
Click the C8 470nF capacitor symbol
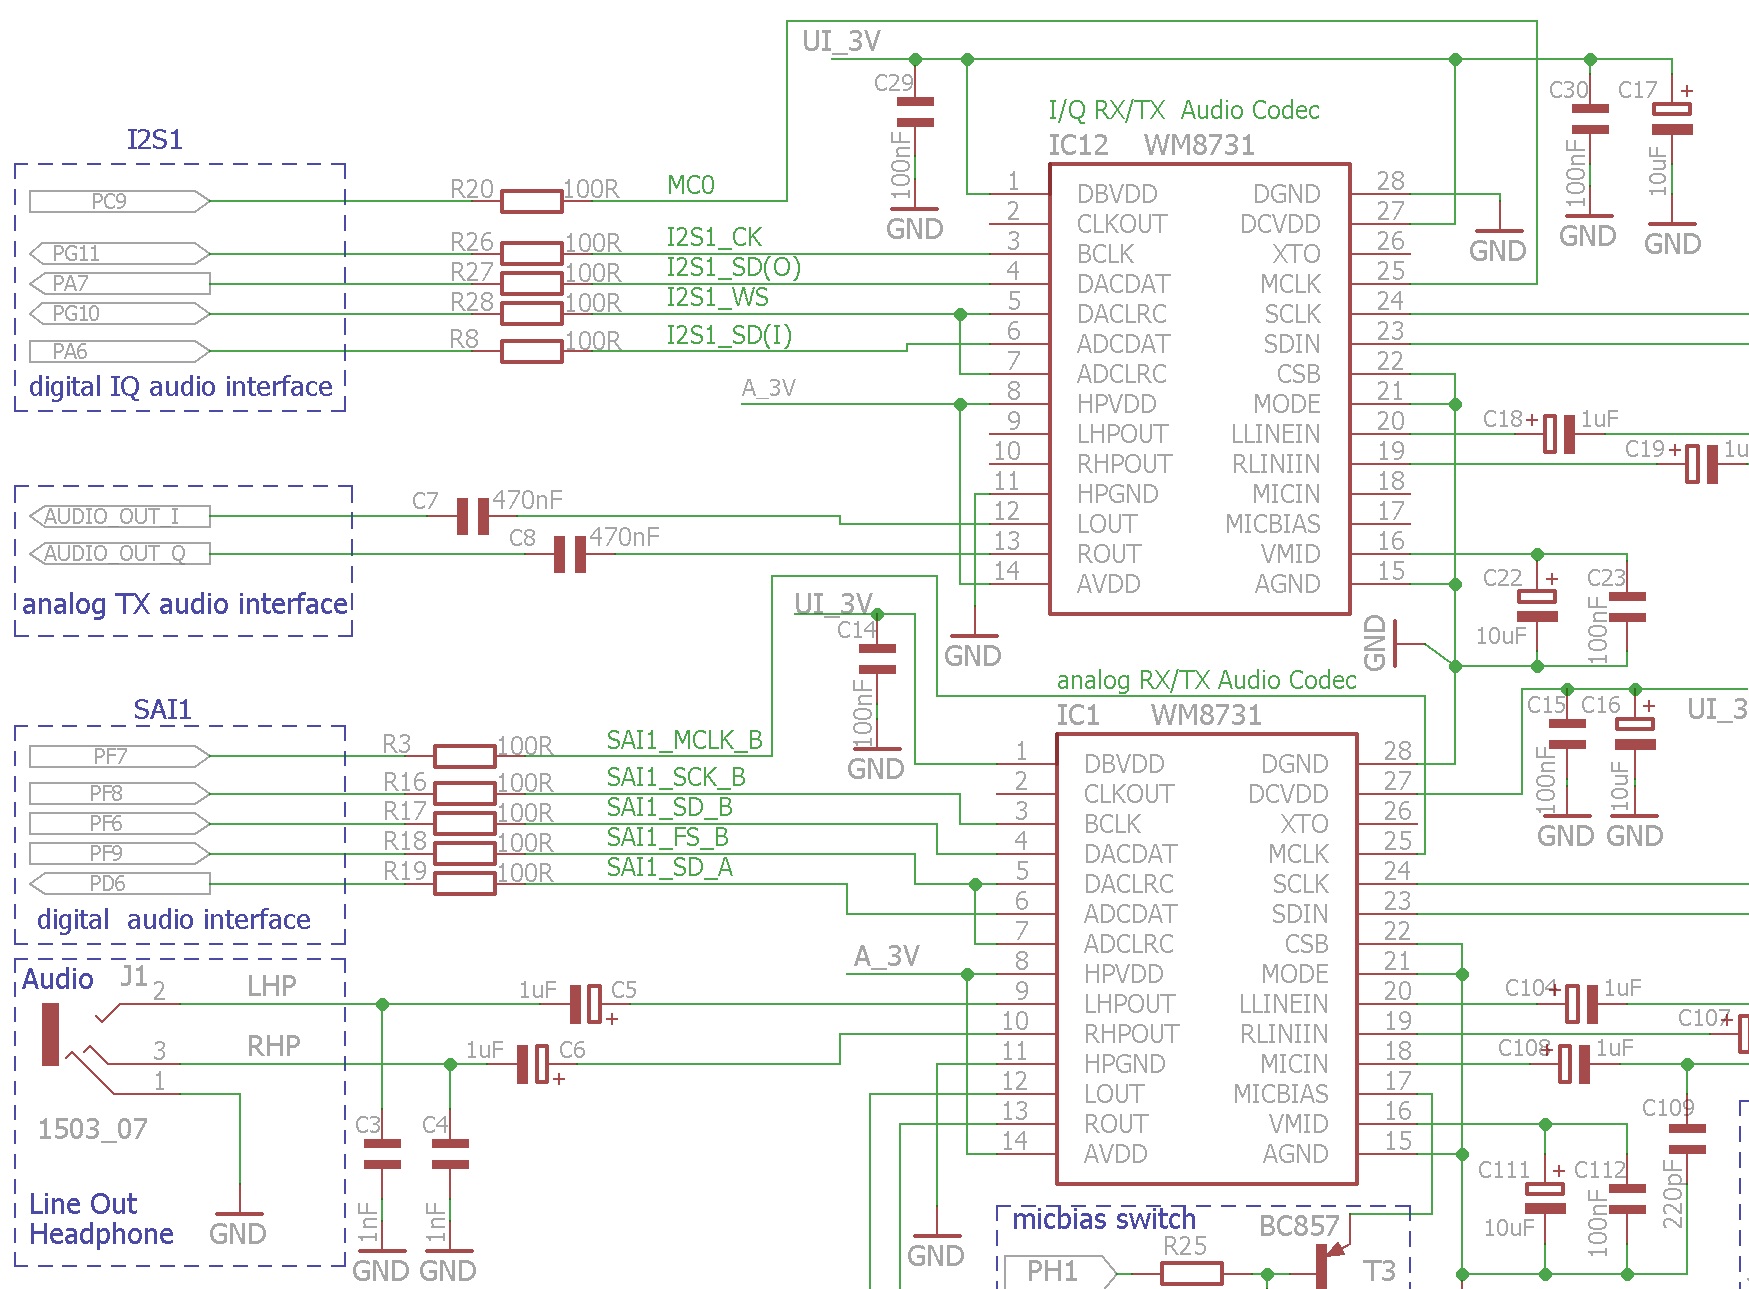(x=570, y=554)
